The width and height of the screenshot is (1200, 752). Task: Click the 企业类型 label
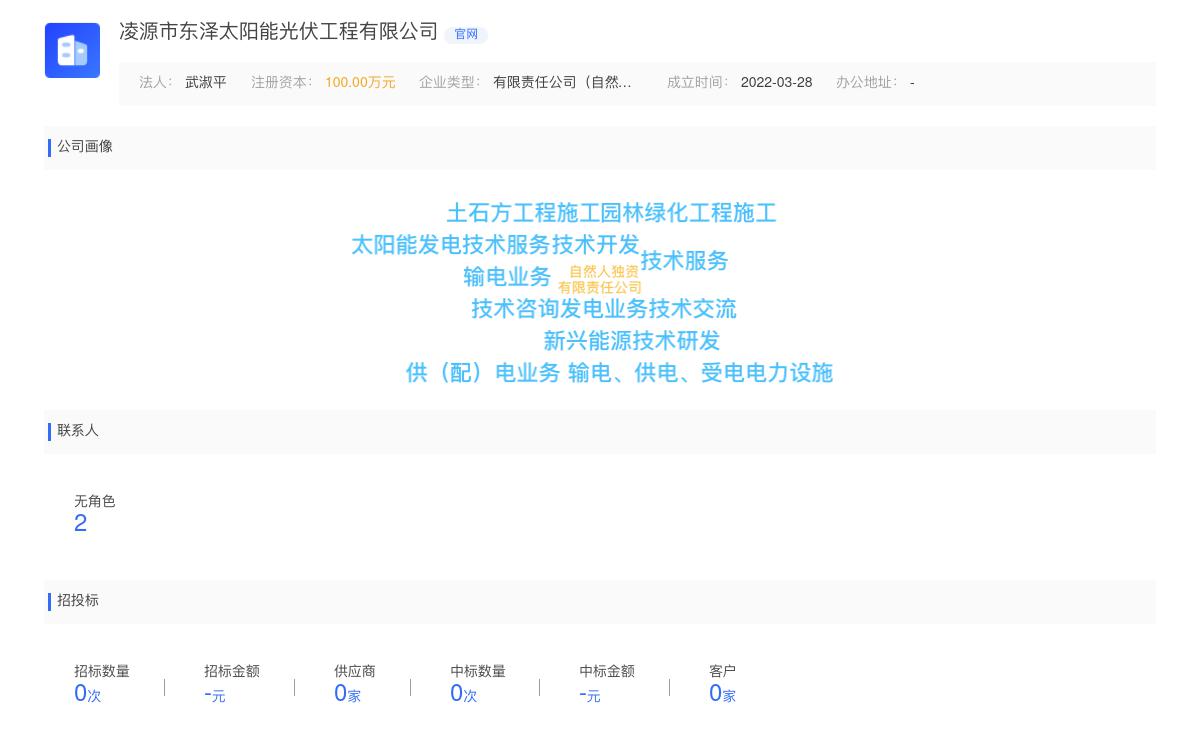[x=449, y=83]
